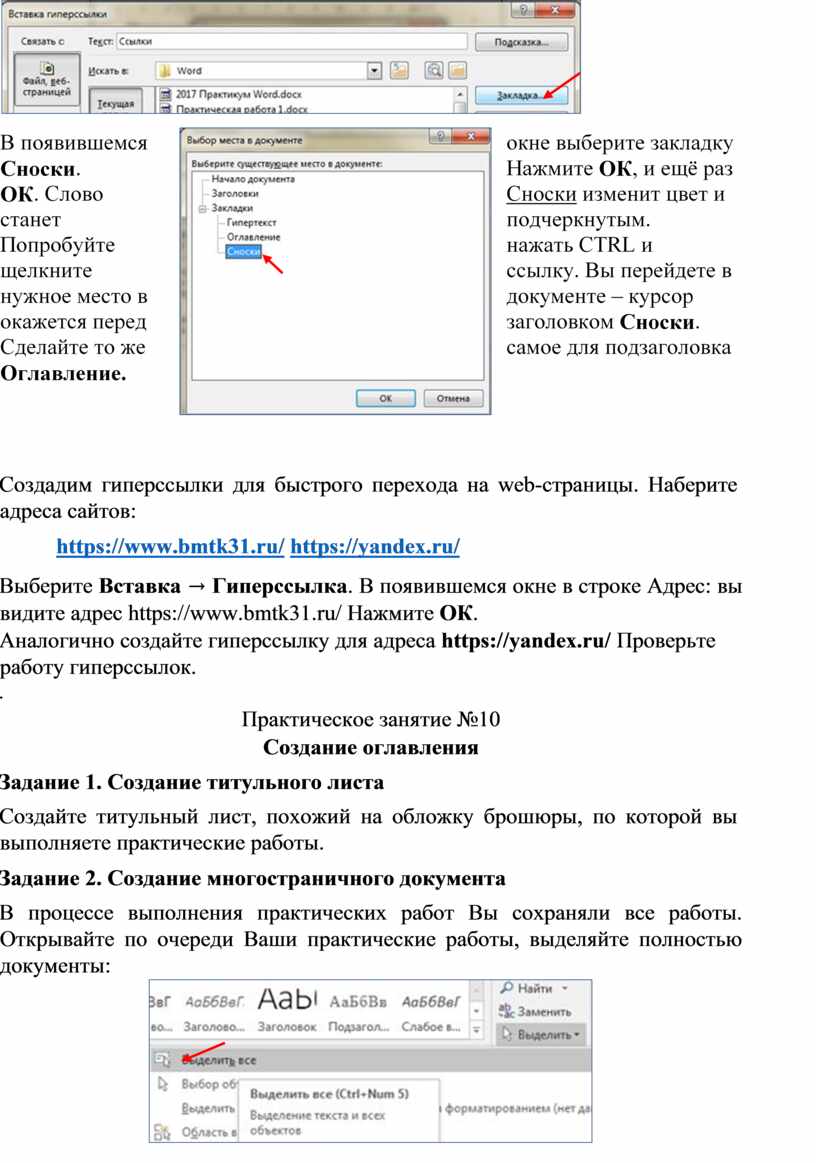Click Отмена in Выбор места dialog
The height and width of the screenshot is (1163, 816).
[453, 398]
